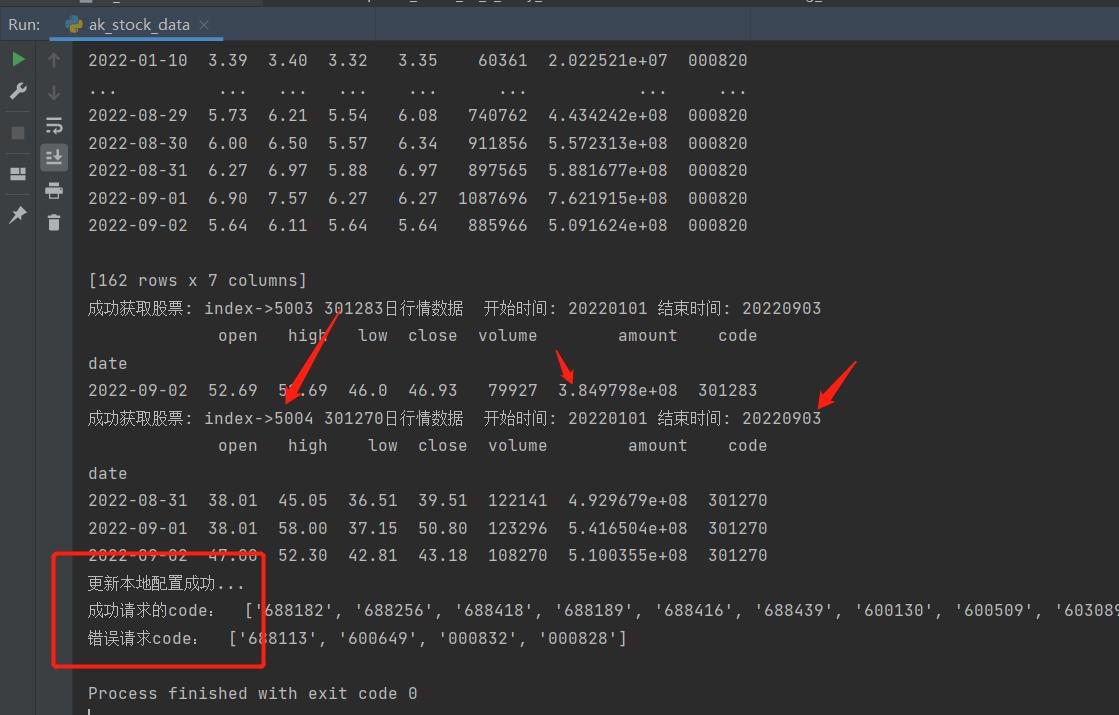Toggle Scroll to End of console
The height and width of the screenshot is (715, 1119).
coord(54,157)
